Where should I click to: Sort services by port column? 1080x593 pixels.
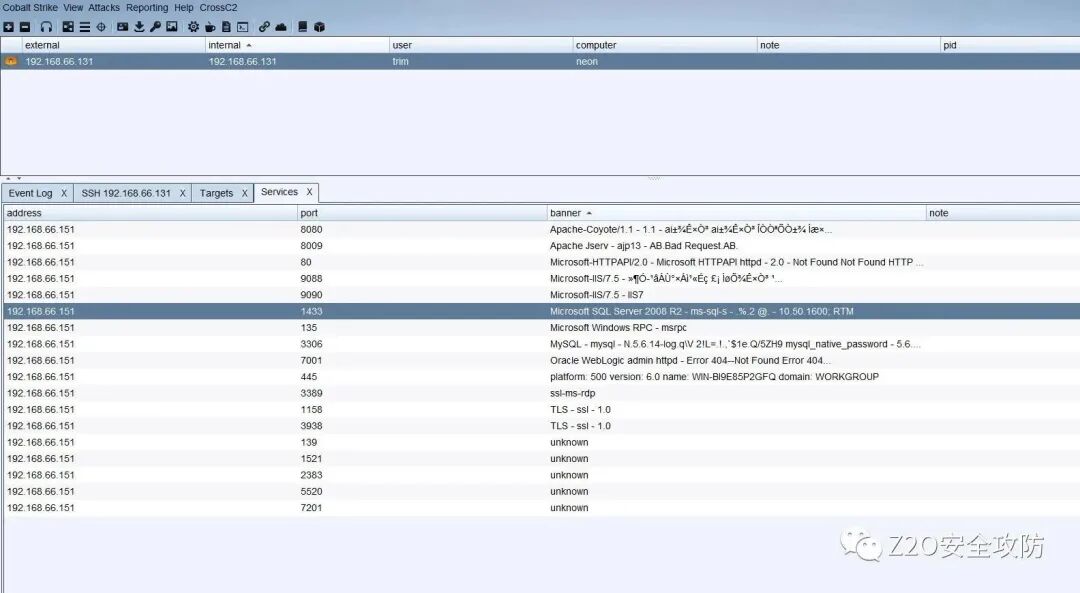coord(423,213)
